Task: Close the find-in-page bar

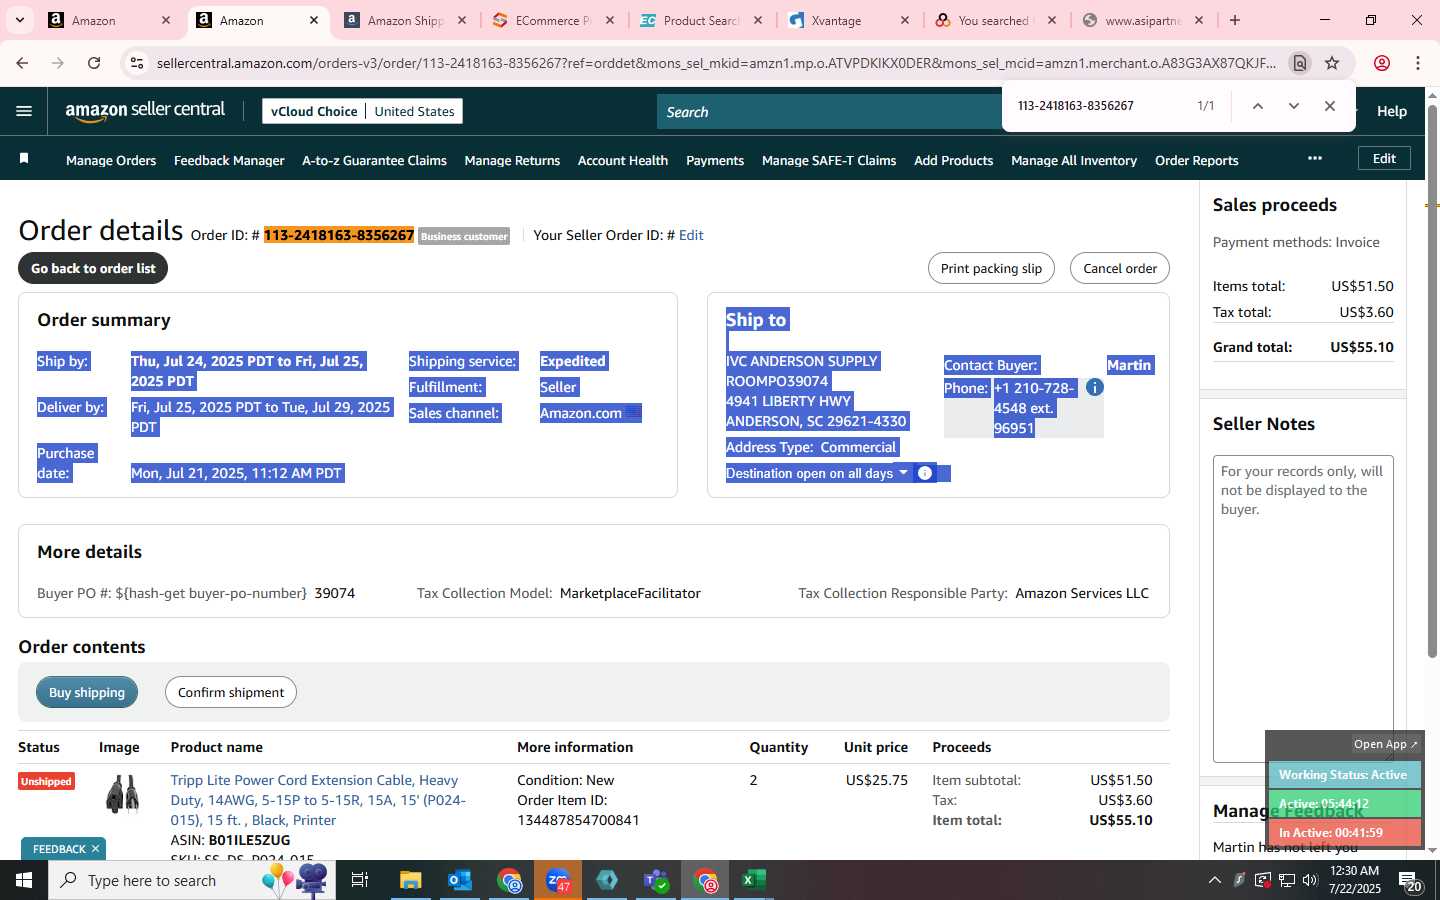Action: (1330, 106)
